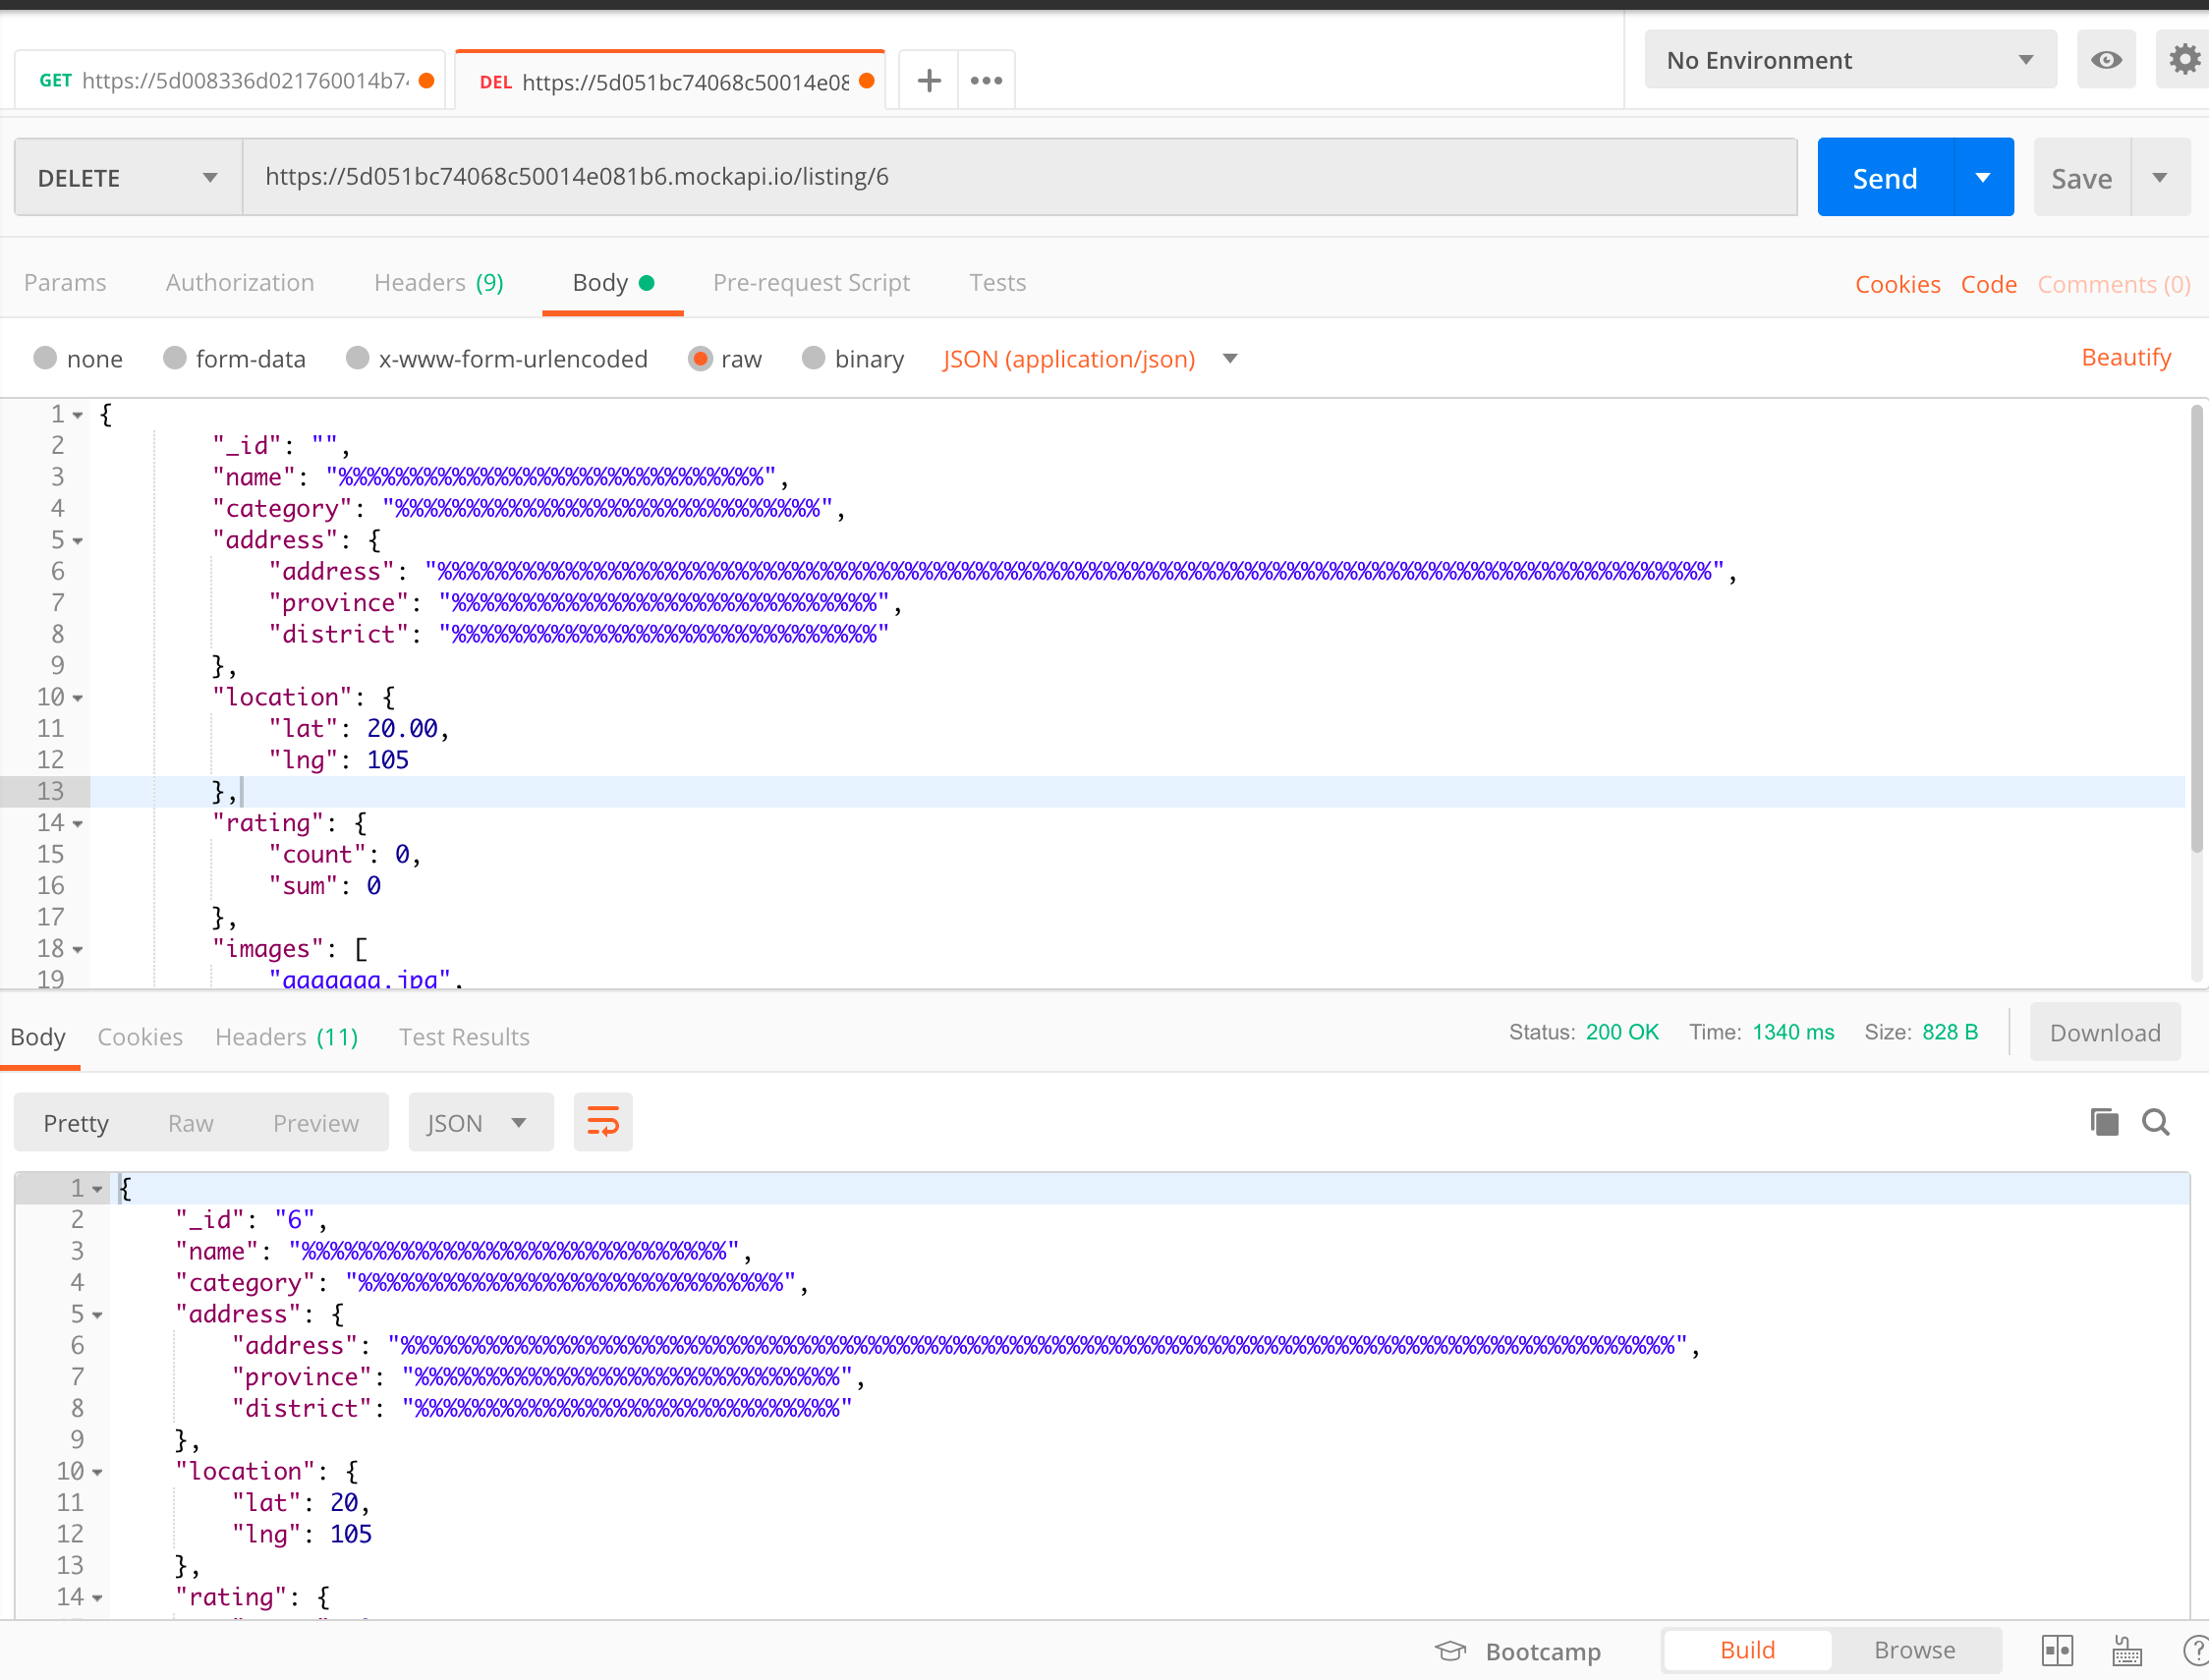Collapse the images array at request line 18
Image resolution: width=2209 pixels, height=1680 pixels.
[78, 950]
